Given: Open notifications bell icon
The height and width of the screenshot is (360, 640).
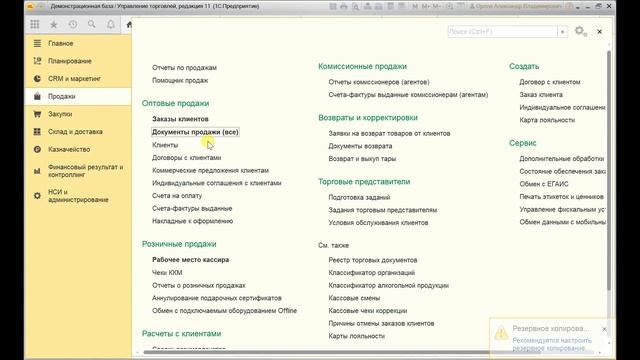Looking at the screenshot, I should (111, 24).
